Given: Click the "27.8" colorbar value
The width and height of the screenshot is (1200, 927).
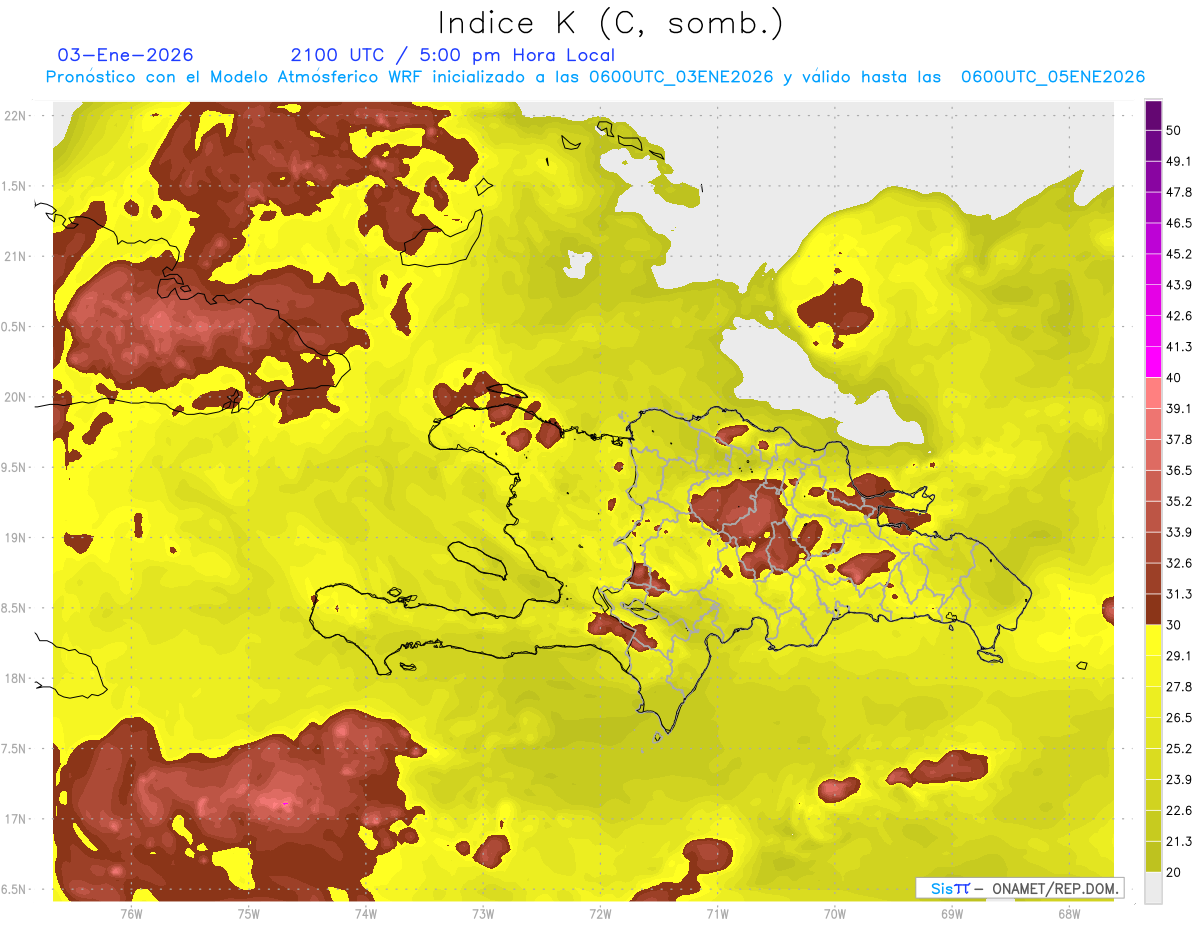Looking at the screenshot, I should point(1180,687).
